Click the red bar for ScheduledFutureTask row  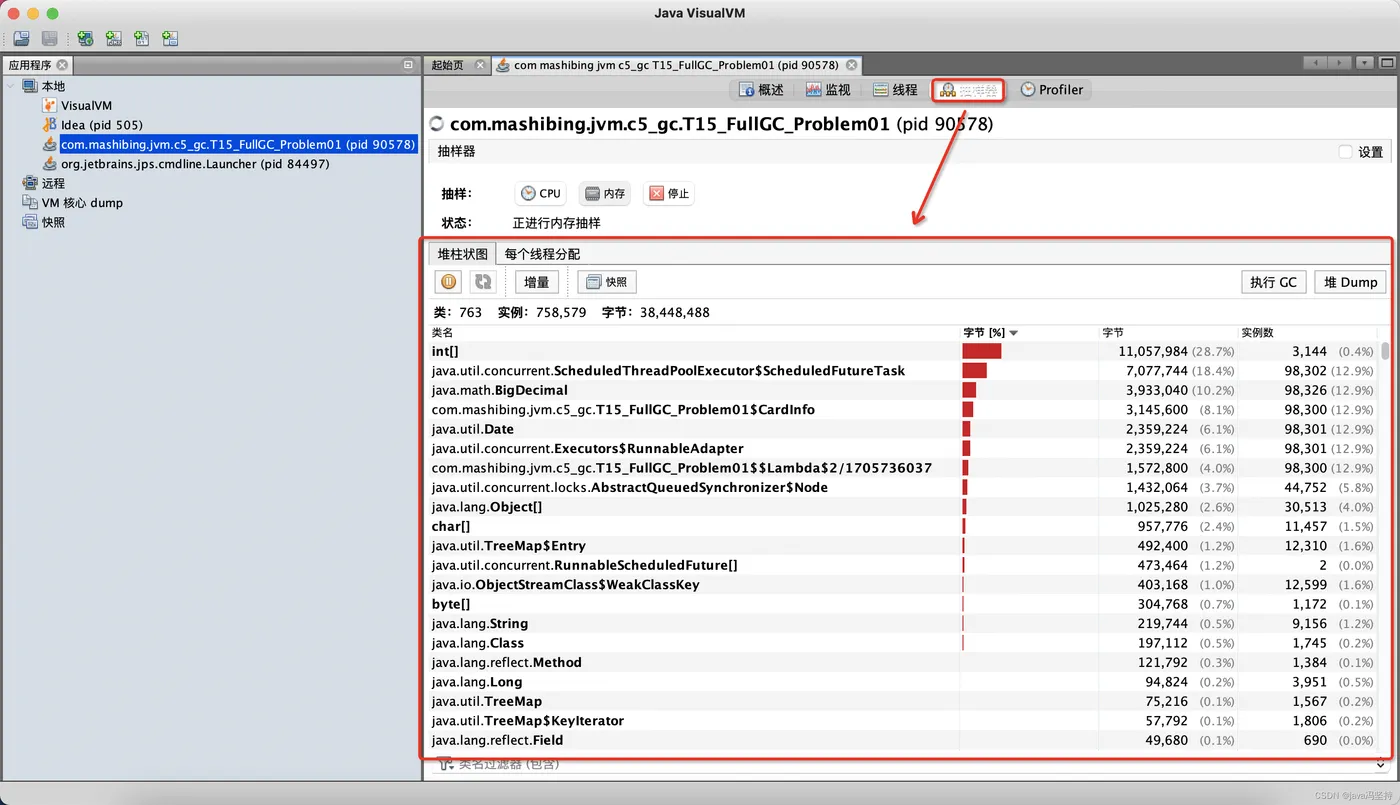pos(975,370)
